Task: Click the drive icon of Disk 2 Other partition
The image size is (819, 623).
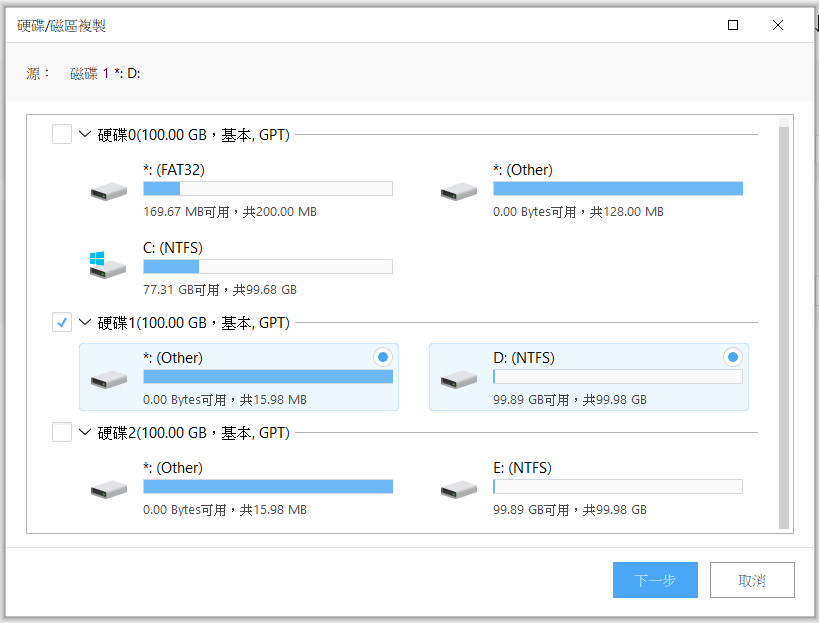Action: (109, 490)
